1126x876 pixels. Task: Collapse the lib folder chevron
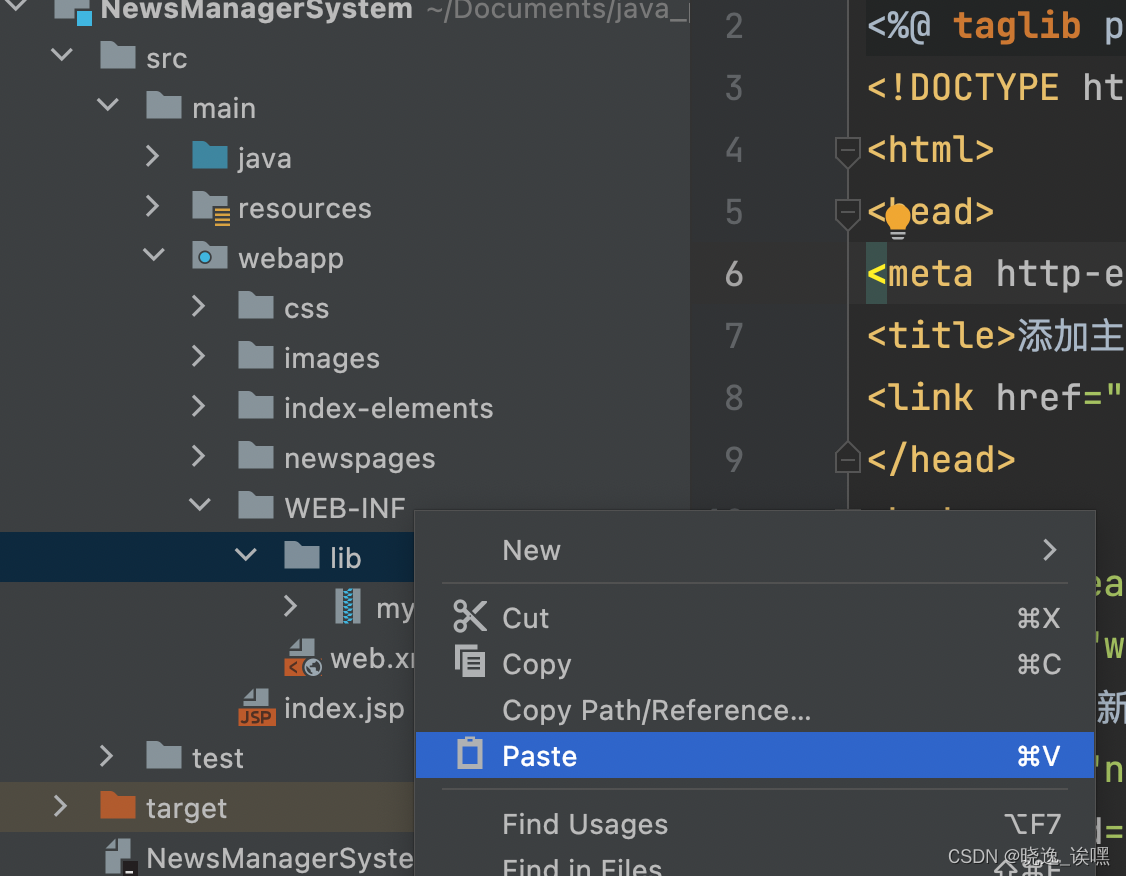tap(246, 554)
